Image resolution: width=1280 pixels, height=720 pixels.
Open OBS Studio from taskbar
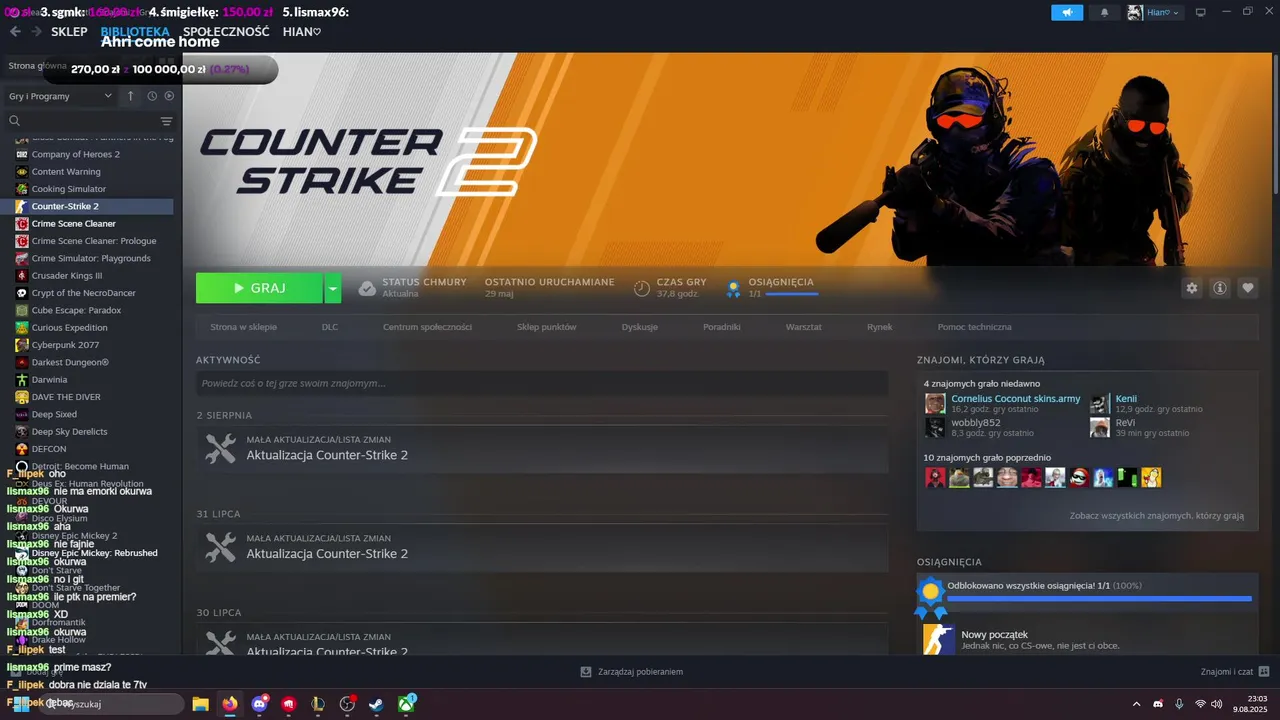(348, 704)
